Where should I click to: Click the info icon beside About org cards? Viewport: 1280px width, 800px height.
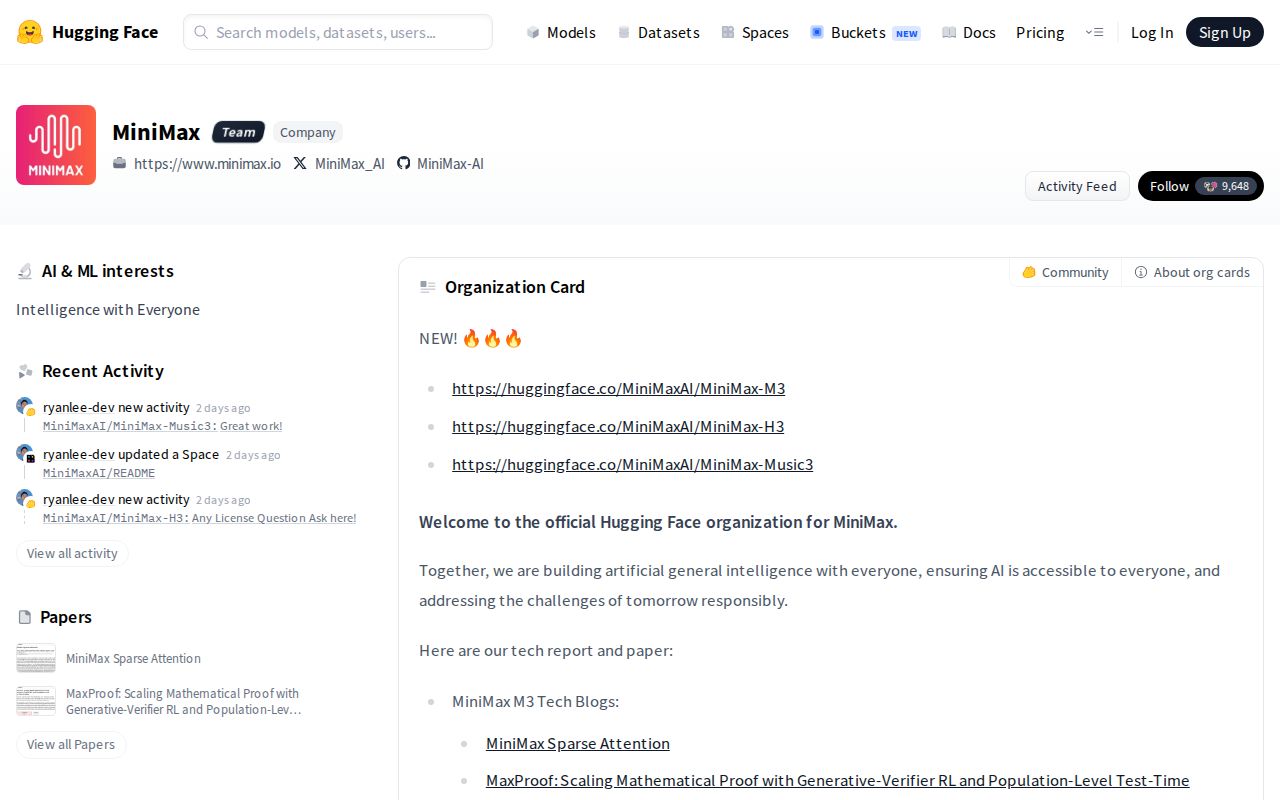pyautogui.click(x=1141, y=272)
